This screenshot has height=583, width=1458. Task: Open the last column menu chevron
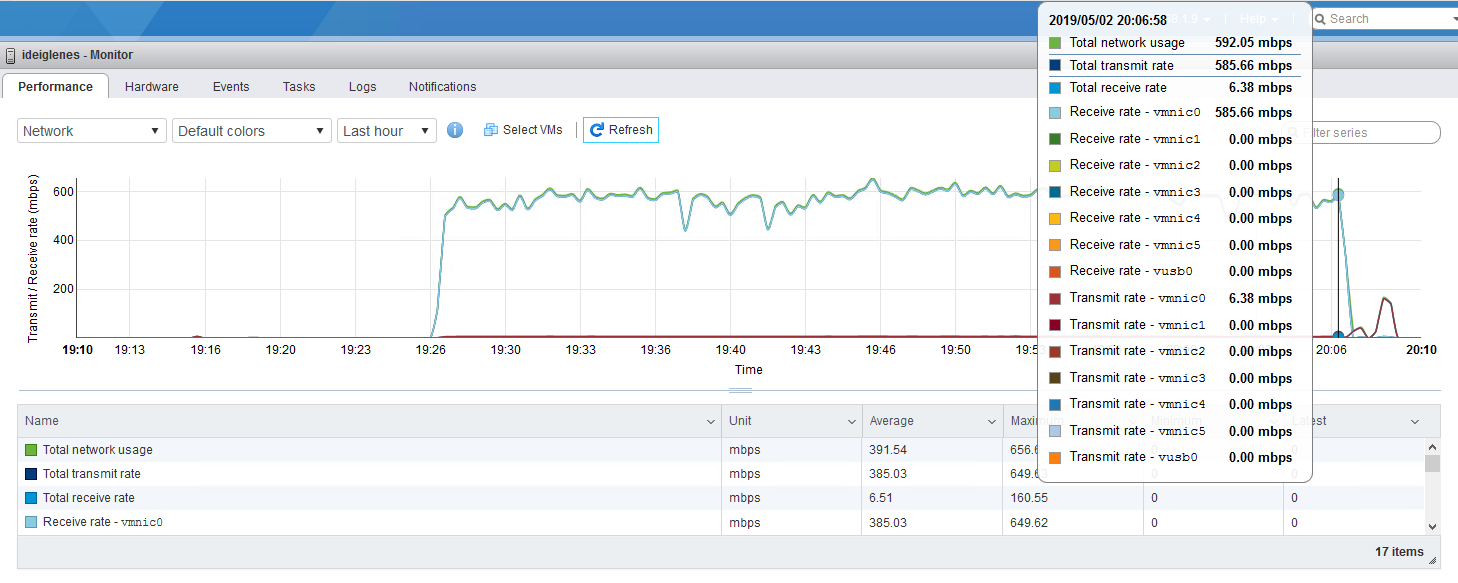pos(1415,422)
